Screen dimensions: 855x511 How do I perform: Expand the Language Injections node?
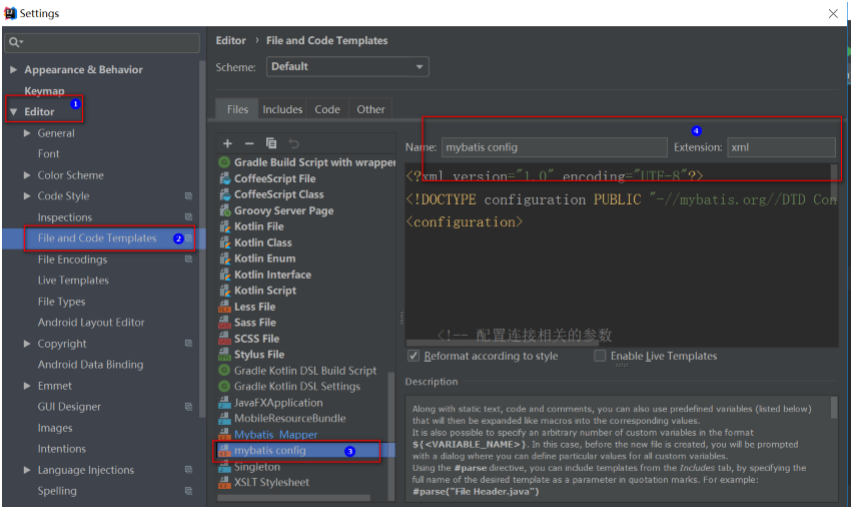(x=27, y=471)
